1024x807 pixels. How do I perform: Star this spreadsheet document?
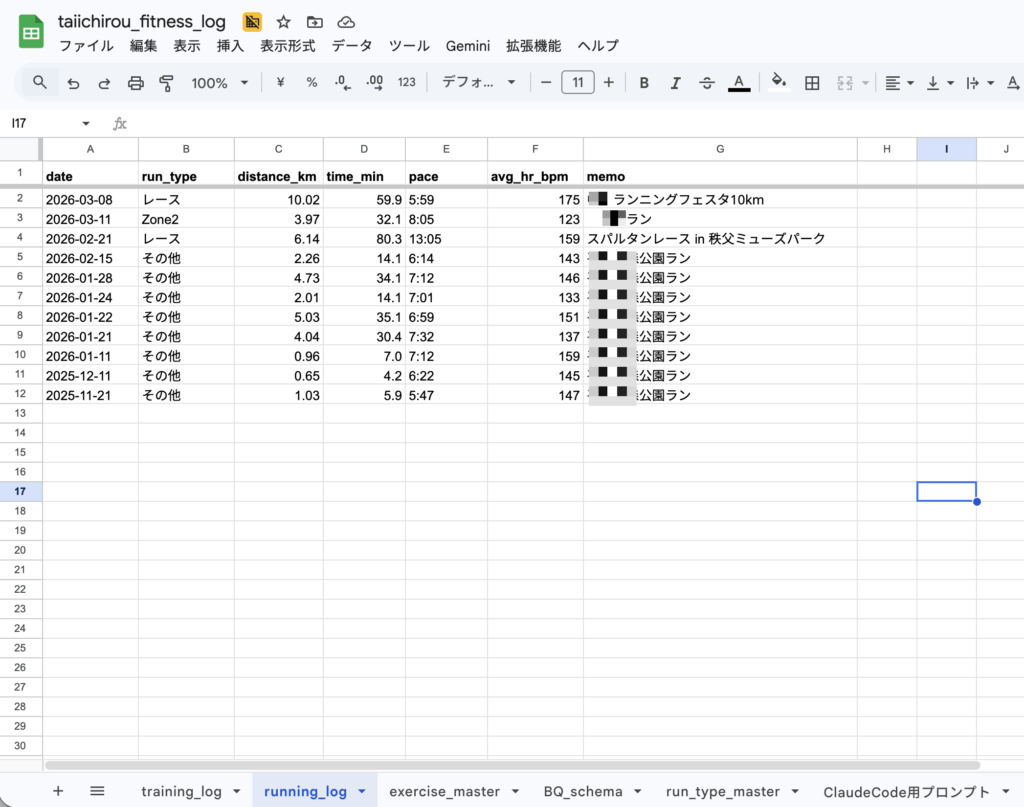click(x=284, y=22)
